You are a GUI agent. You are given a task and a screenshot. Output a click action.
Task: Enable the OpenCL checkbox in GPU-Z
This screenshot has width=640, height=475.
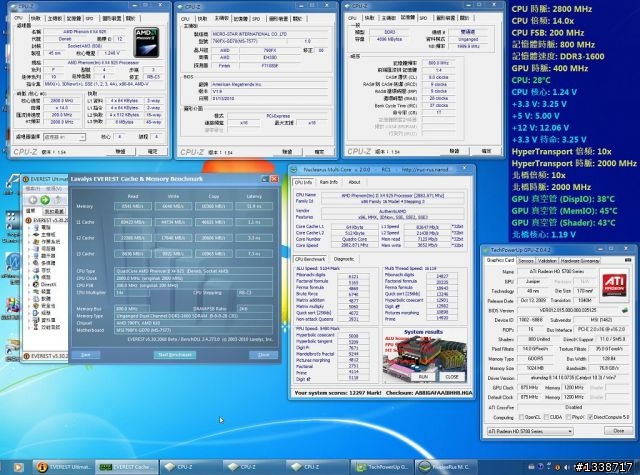[x=521, y=417]
